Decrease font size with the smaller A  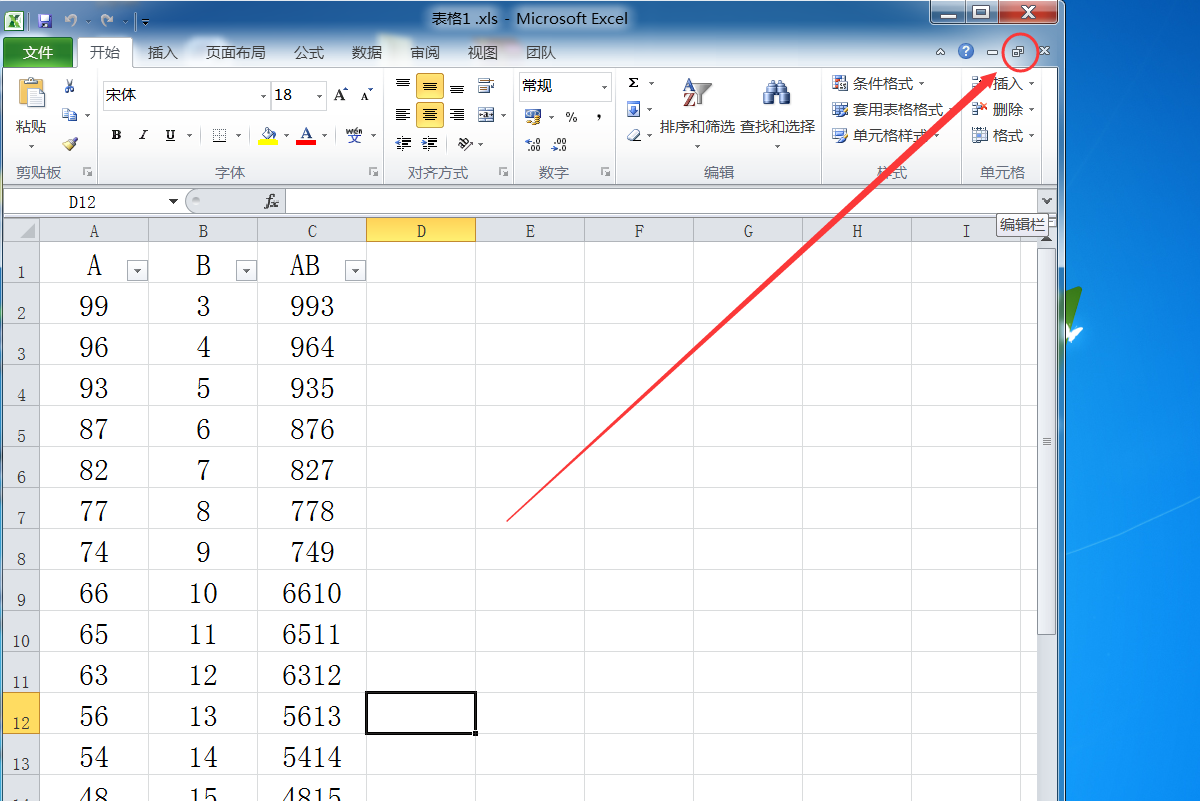click(x=366, y=95)
